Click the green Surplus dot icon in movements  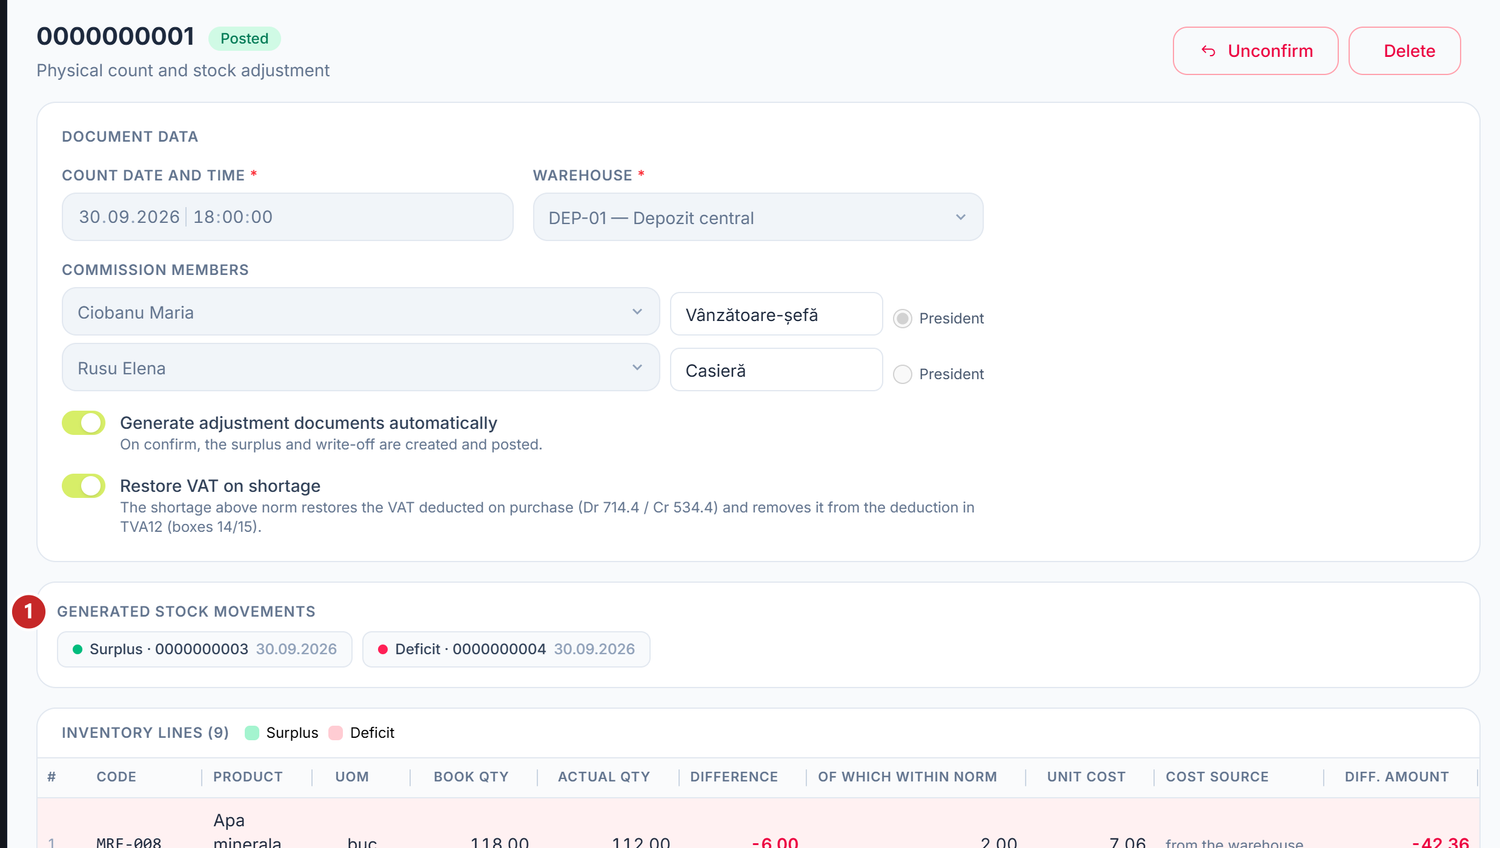pos(78,649)
